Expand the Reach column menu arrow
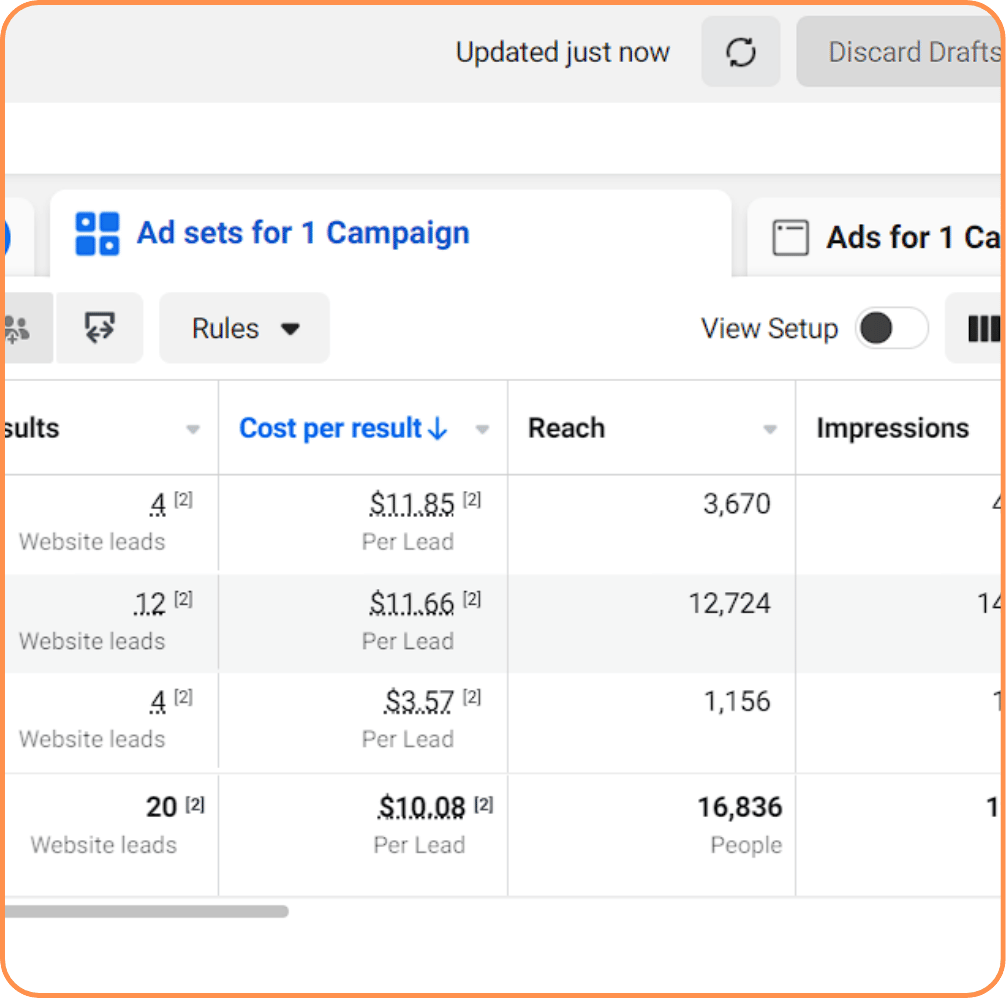The height and width of the screenshot is (998, 1008). click(x=770, y=430)
